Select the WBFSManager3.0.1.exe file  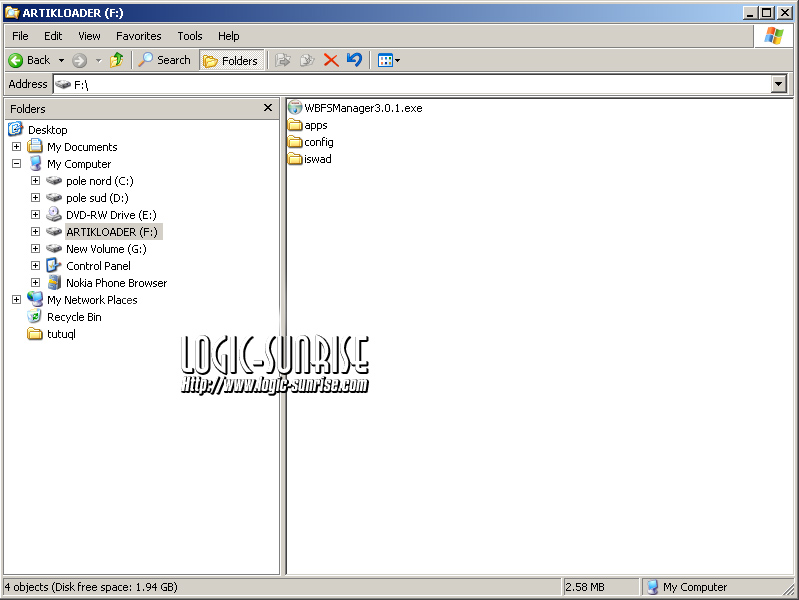tap(355, 108)
